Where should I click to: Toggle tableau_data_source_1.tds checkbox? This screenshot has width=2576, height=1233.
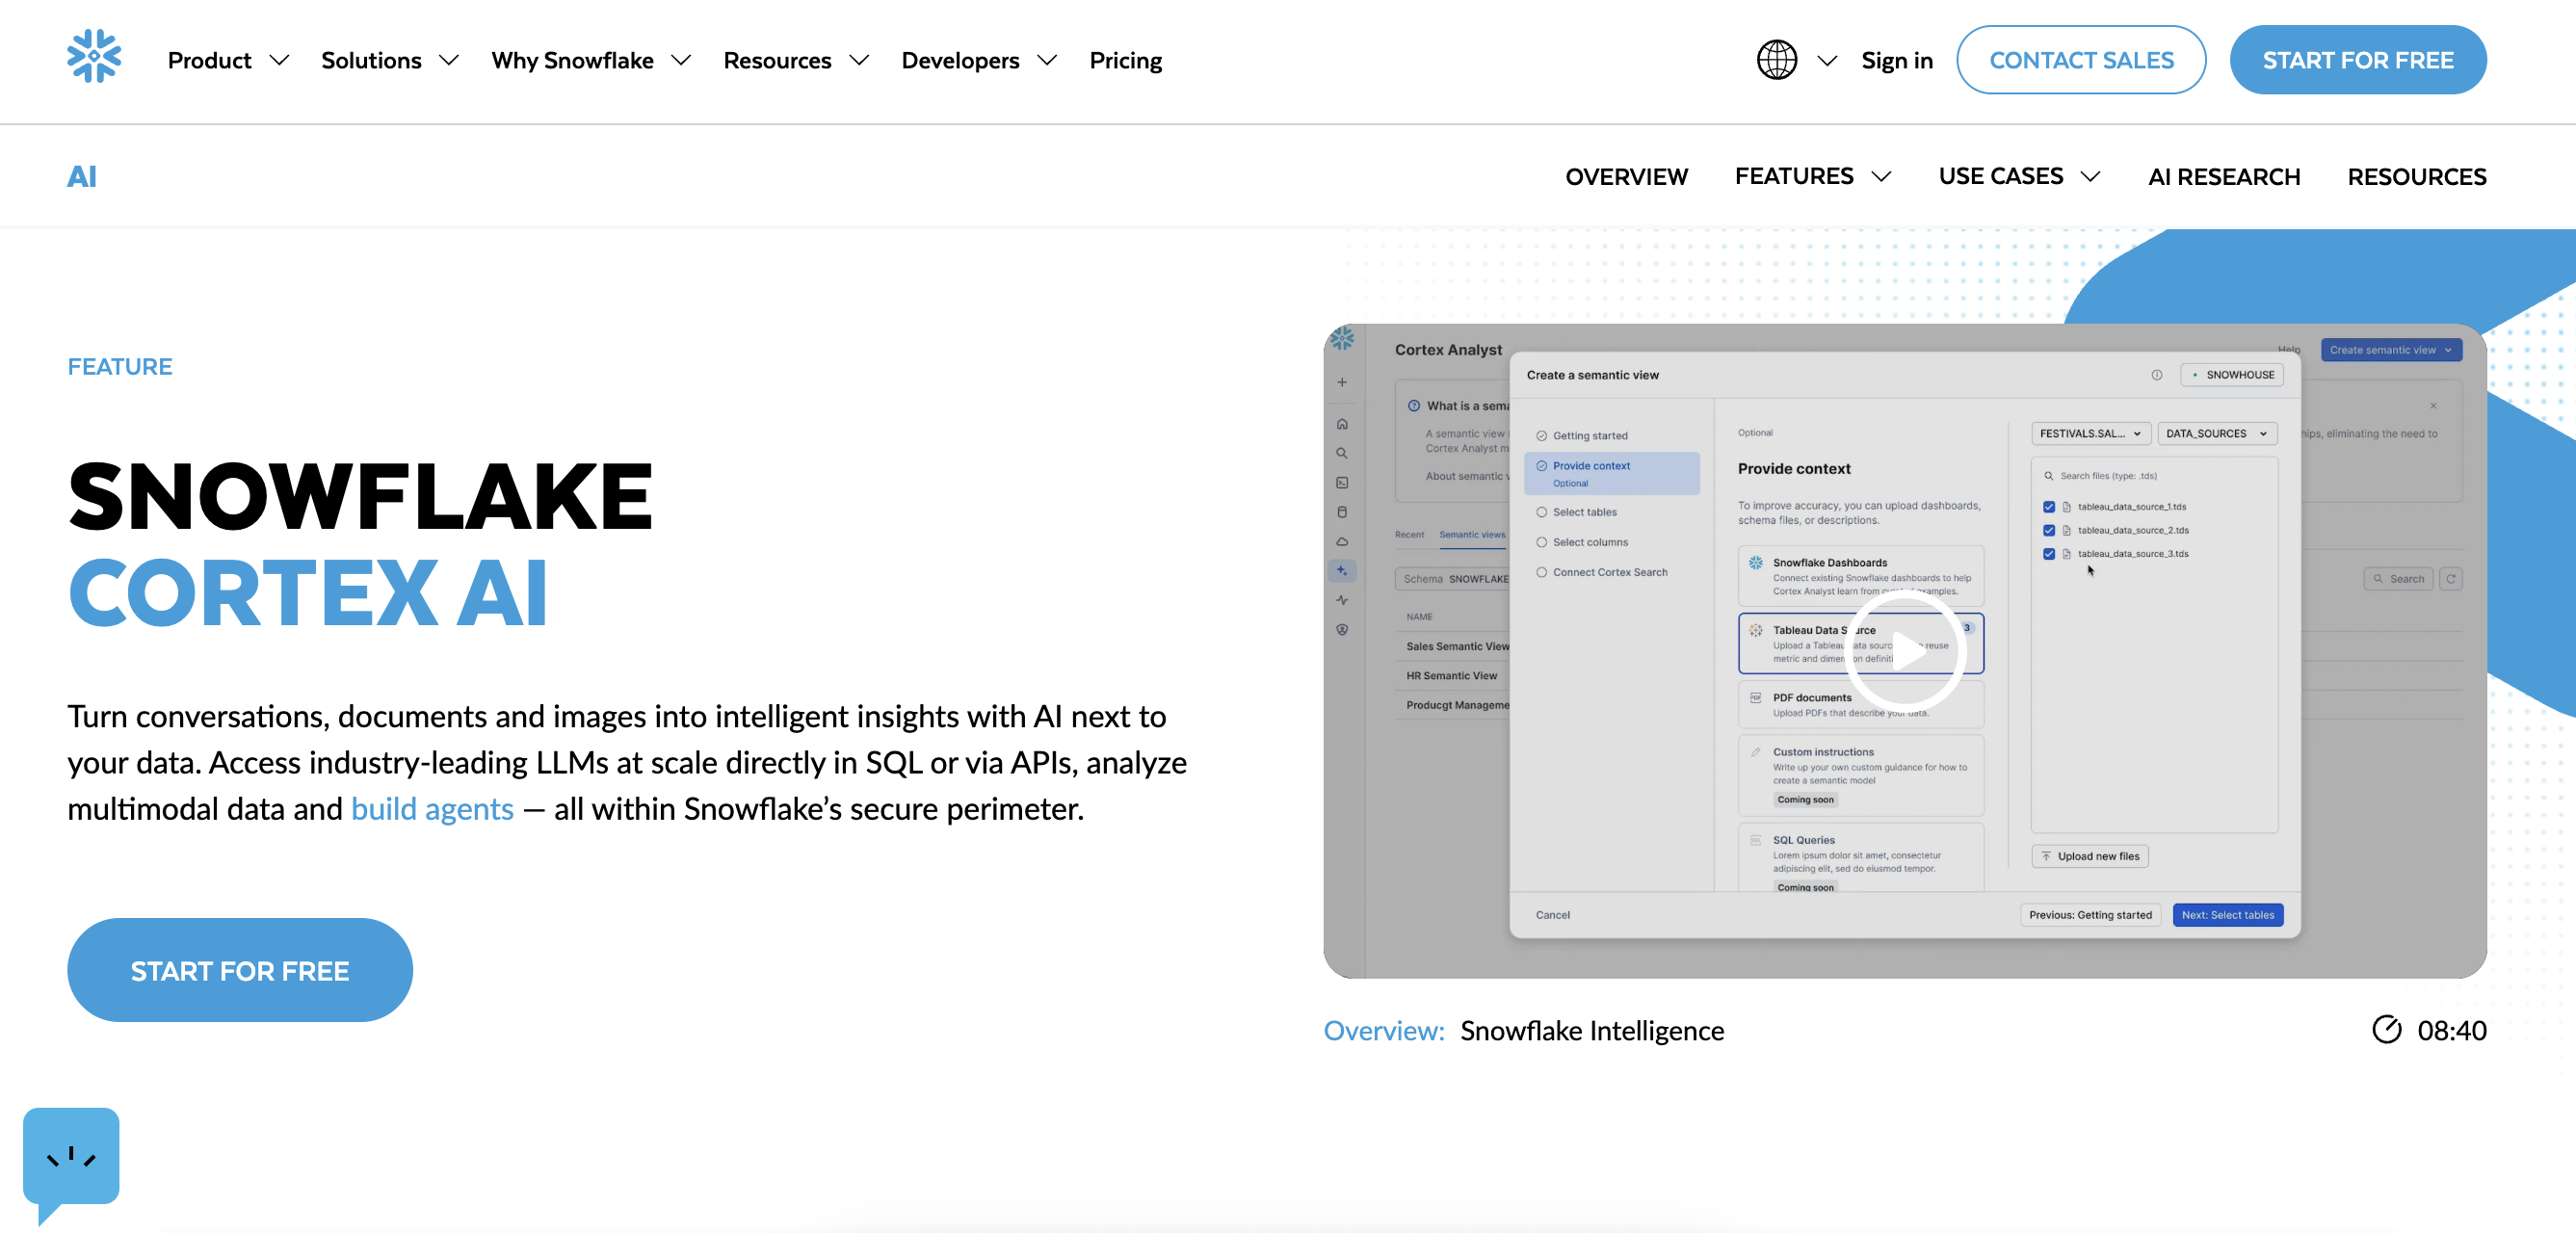[x=2049, y=507]
